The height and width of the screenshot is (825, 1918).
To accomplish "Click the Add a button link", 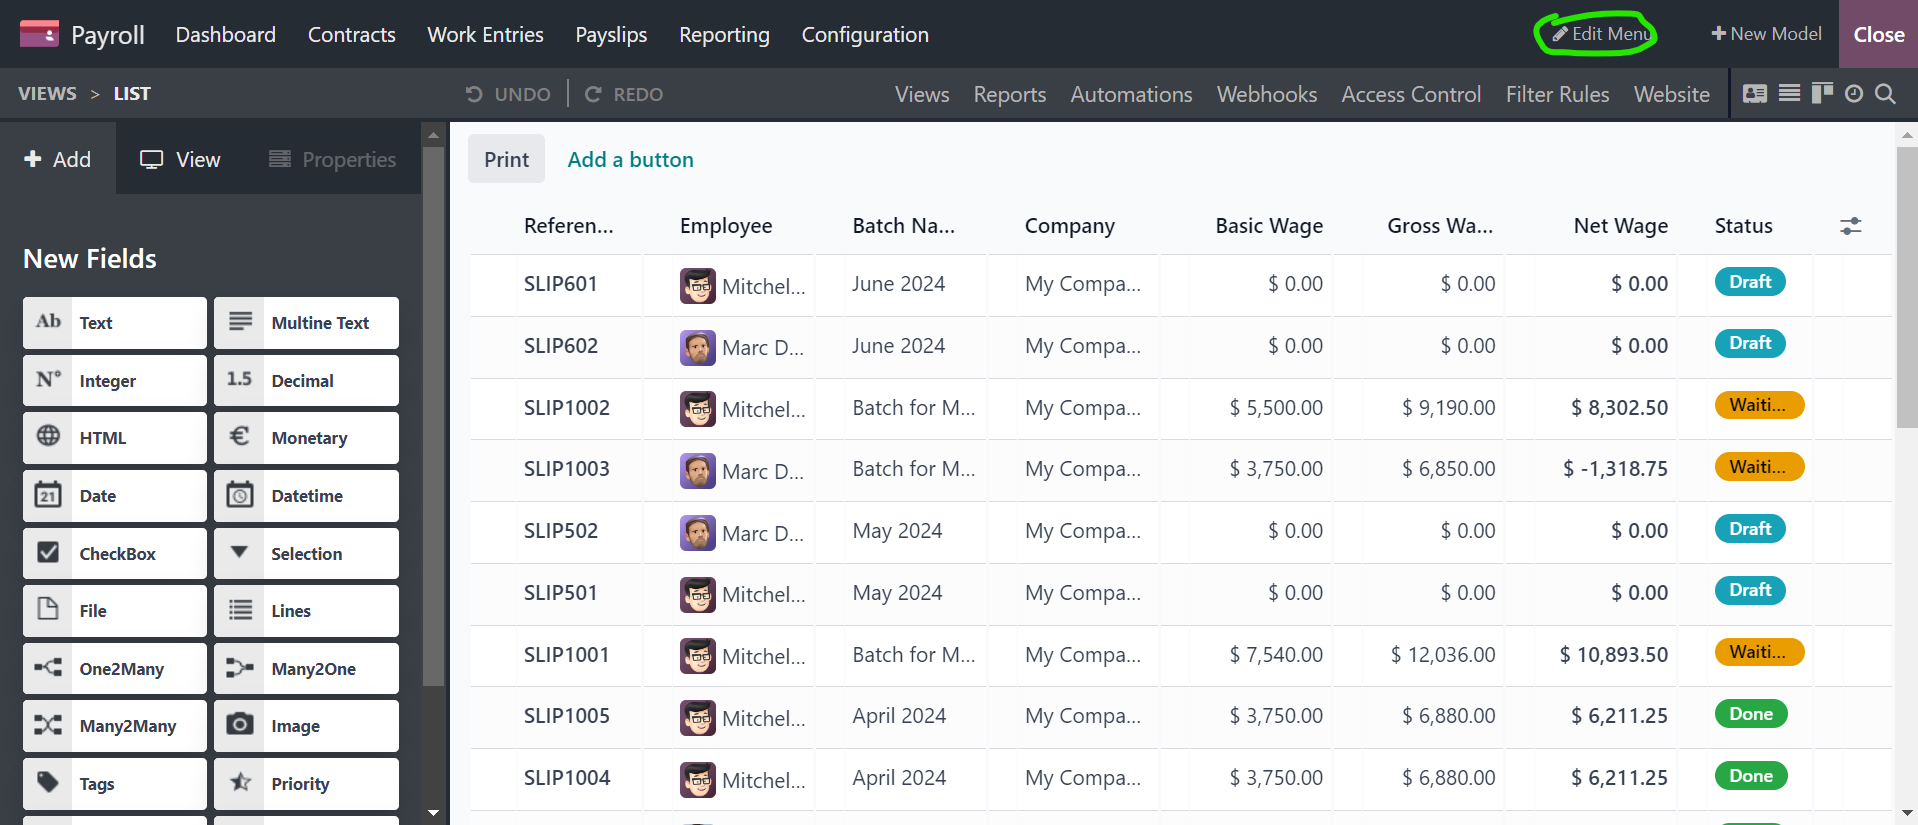I will coord(631,159).
